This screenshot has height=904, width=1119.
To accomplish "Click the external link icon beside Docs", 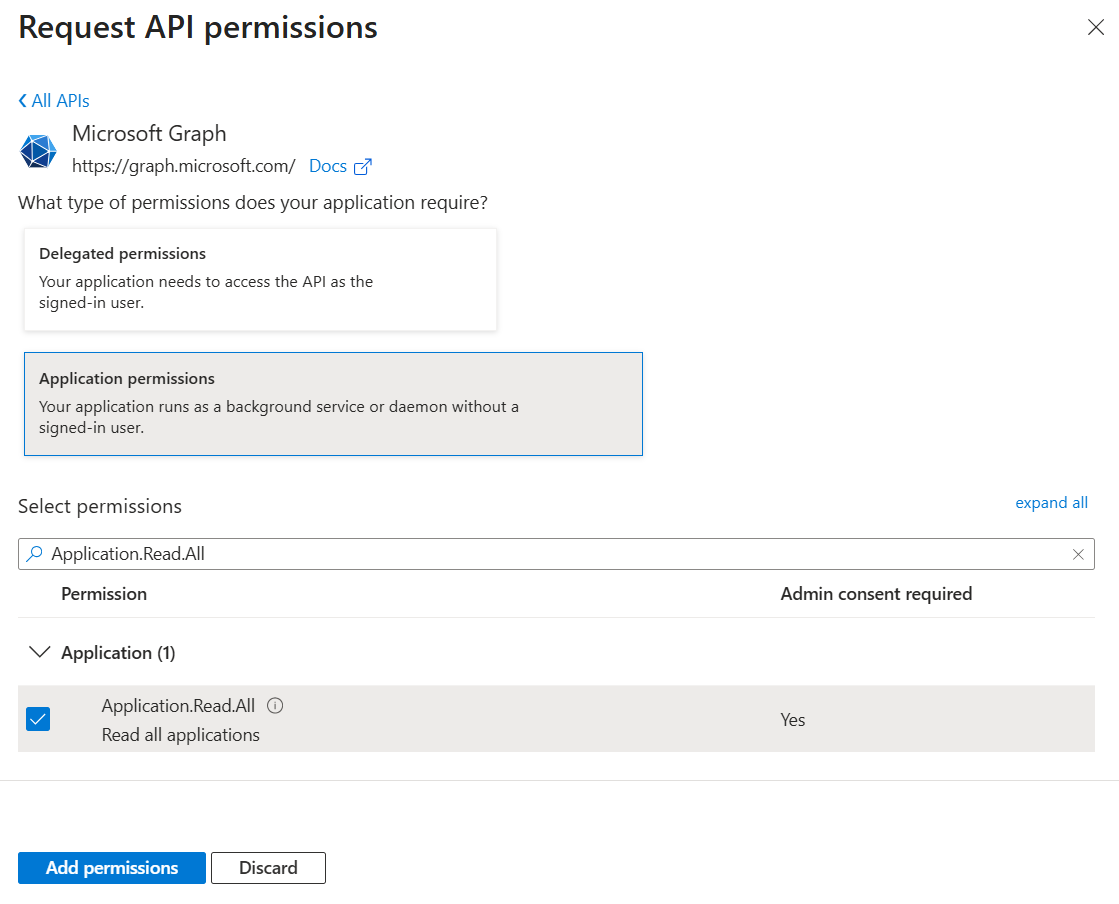I will click(363, 166).
